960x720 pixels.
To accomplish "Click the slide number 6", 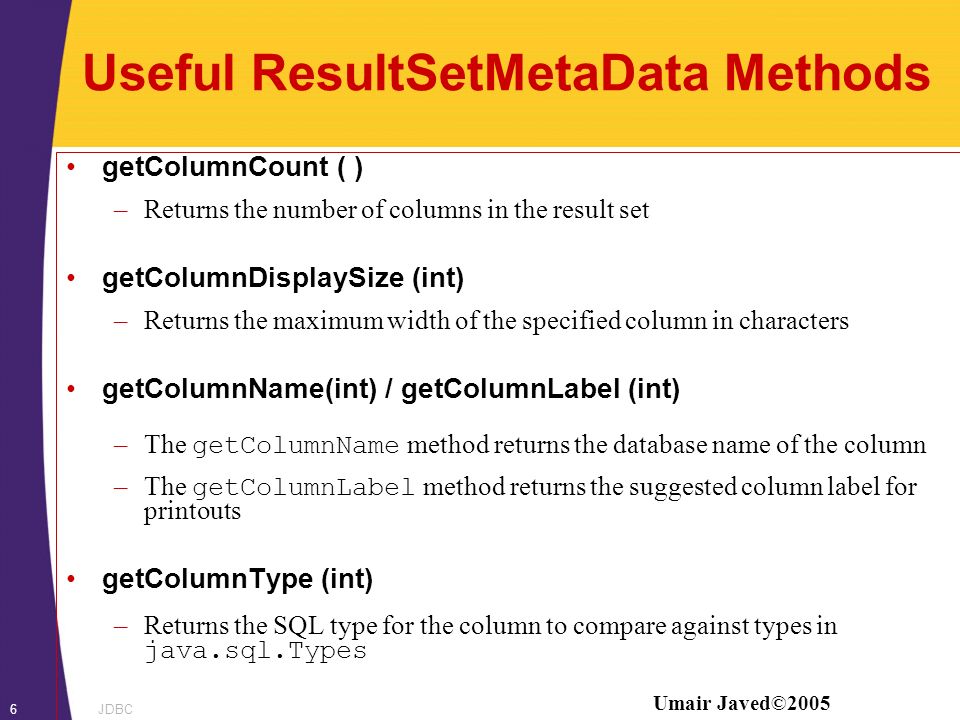I will pos(13,709).
